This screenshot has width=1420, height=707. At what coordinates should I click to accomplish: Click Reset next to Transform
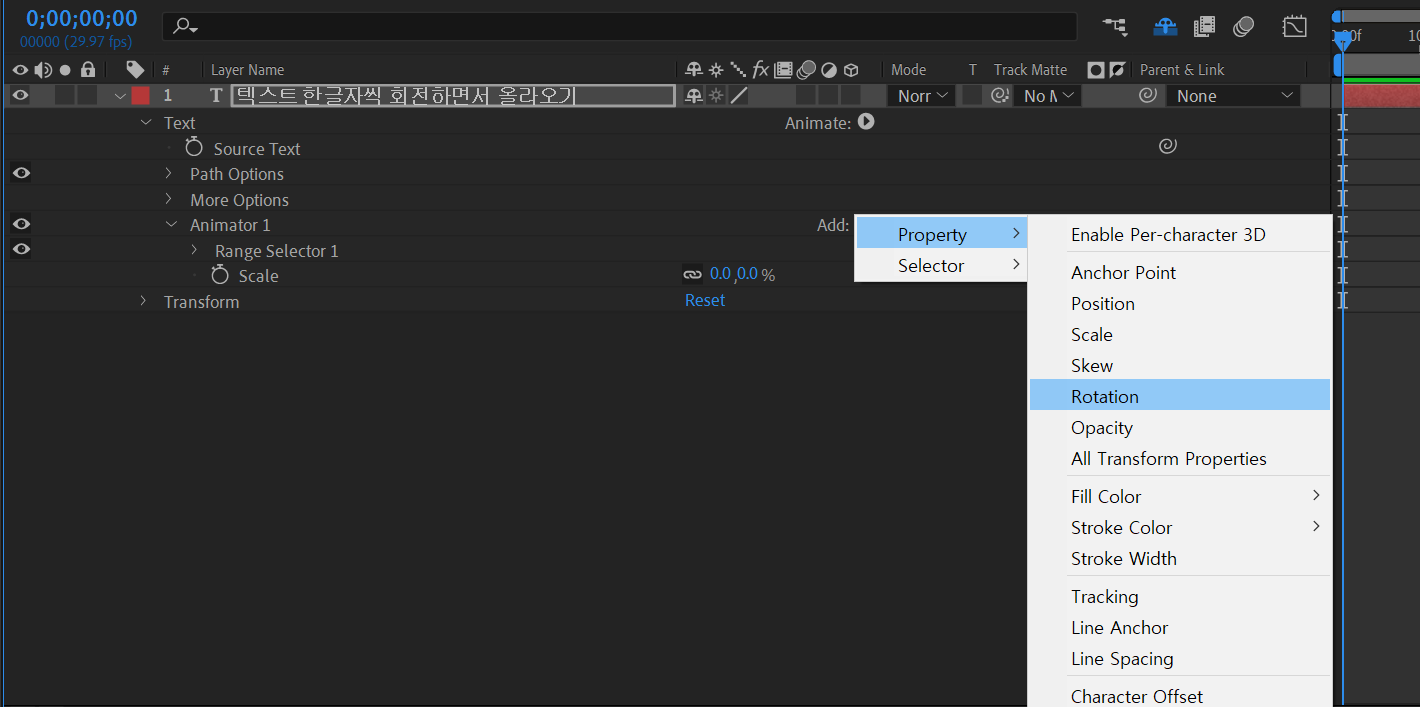705,300
